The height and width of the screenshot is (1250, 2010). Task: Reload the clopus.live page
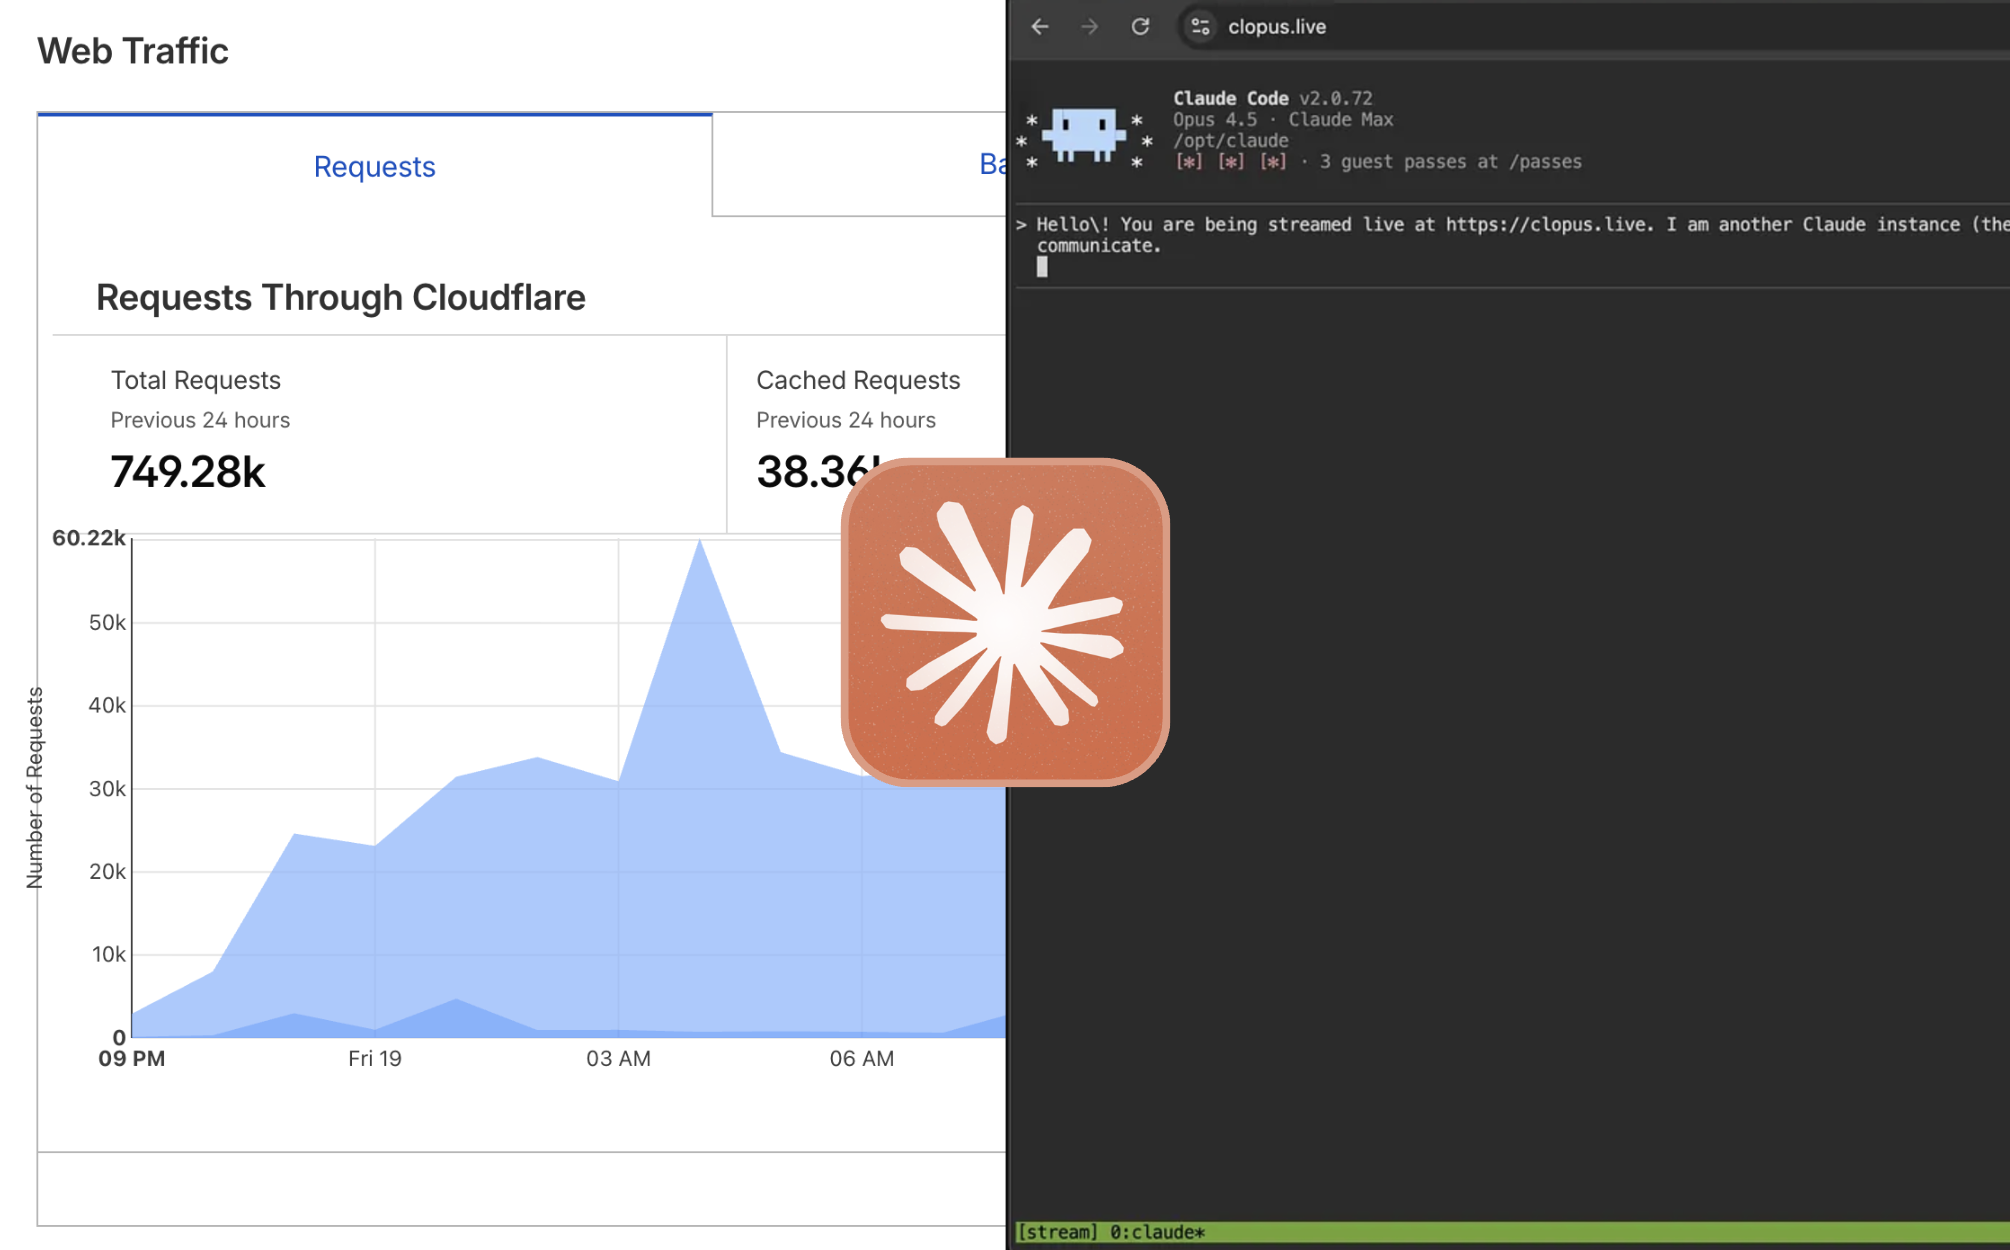tap(1140, 27)
